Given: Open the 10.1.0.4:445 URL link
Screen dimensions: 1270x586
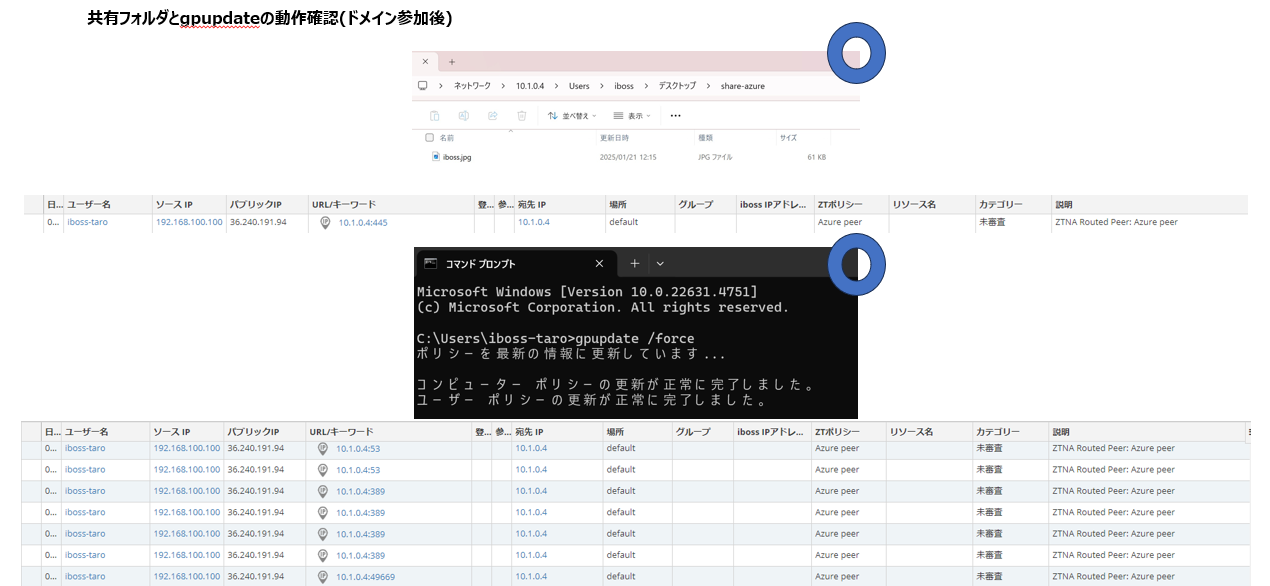Looking at the screenshot, I should [x=363, y=223].
